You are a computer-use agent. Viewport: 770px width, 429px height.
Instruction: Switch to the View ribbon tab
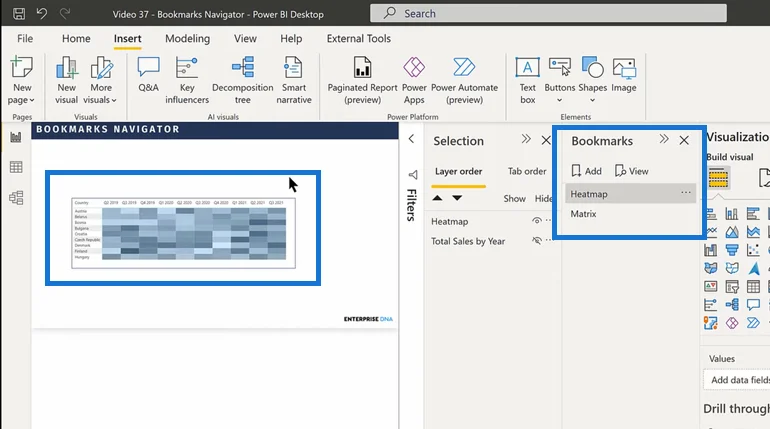tap(245, 38)
